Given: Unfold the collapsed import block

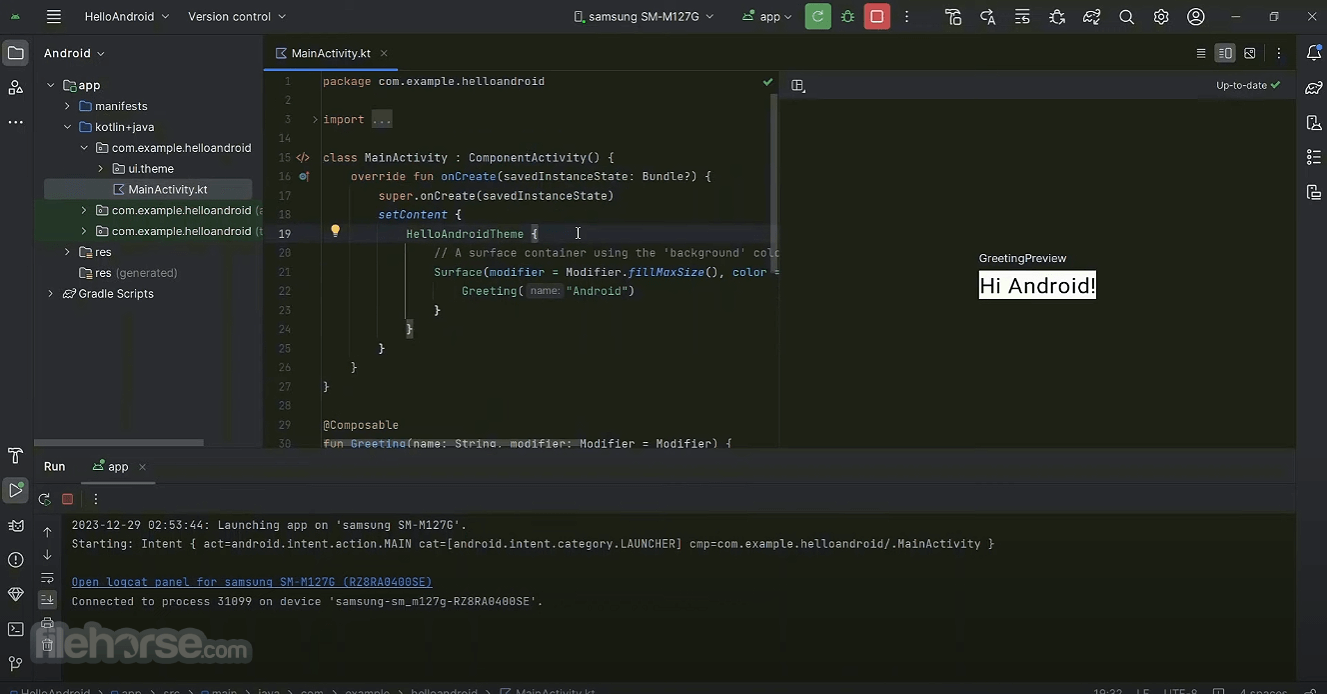Looking at the screenshot, I should pos(315,119).
